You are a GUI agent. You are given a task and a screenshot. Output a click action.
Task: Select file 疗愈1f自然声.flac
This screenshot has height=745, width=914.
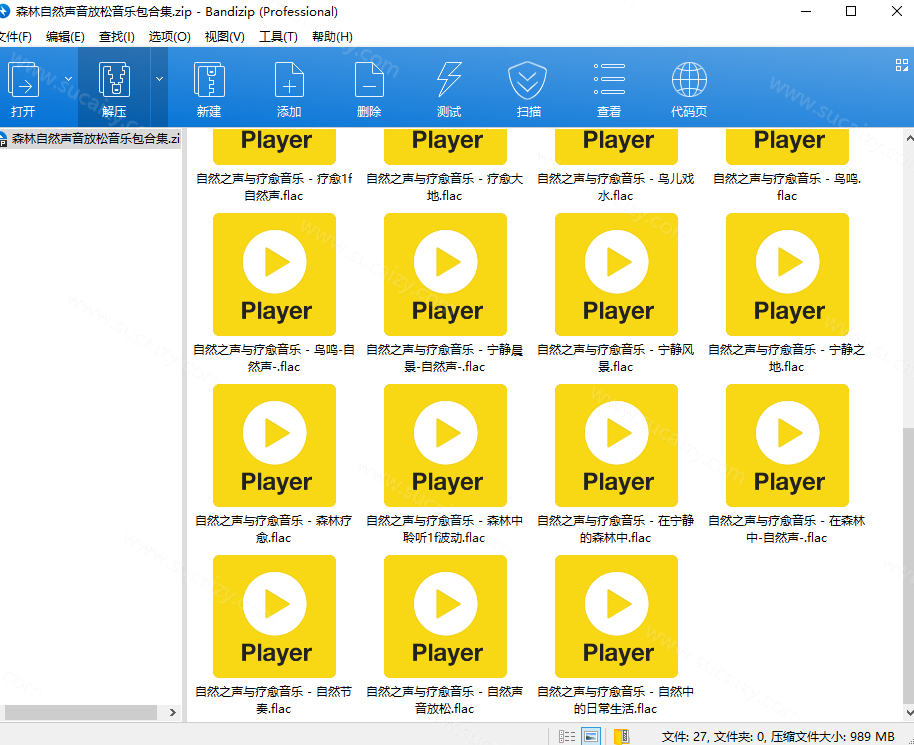(x=274, y=166)
